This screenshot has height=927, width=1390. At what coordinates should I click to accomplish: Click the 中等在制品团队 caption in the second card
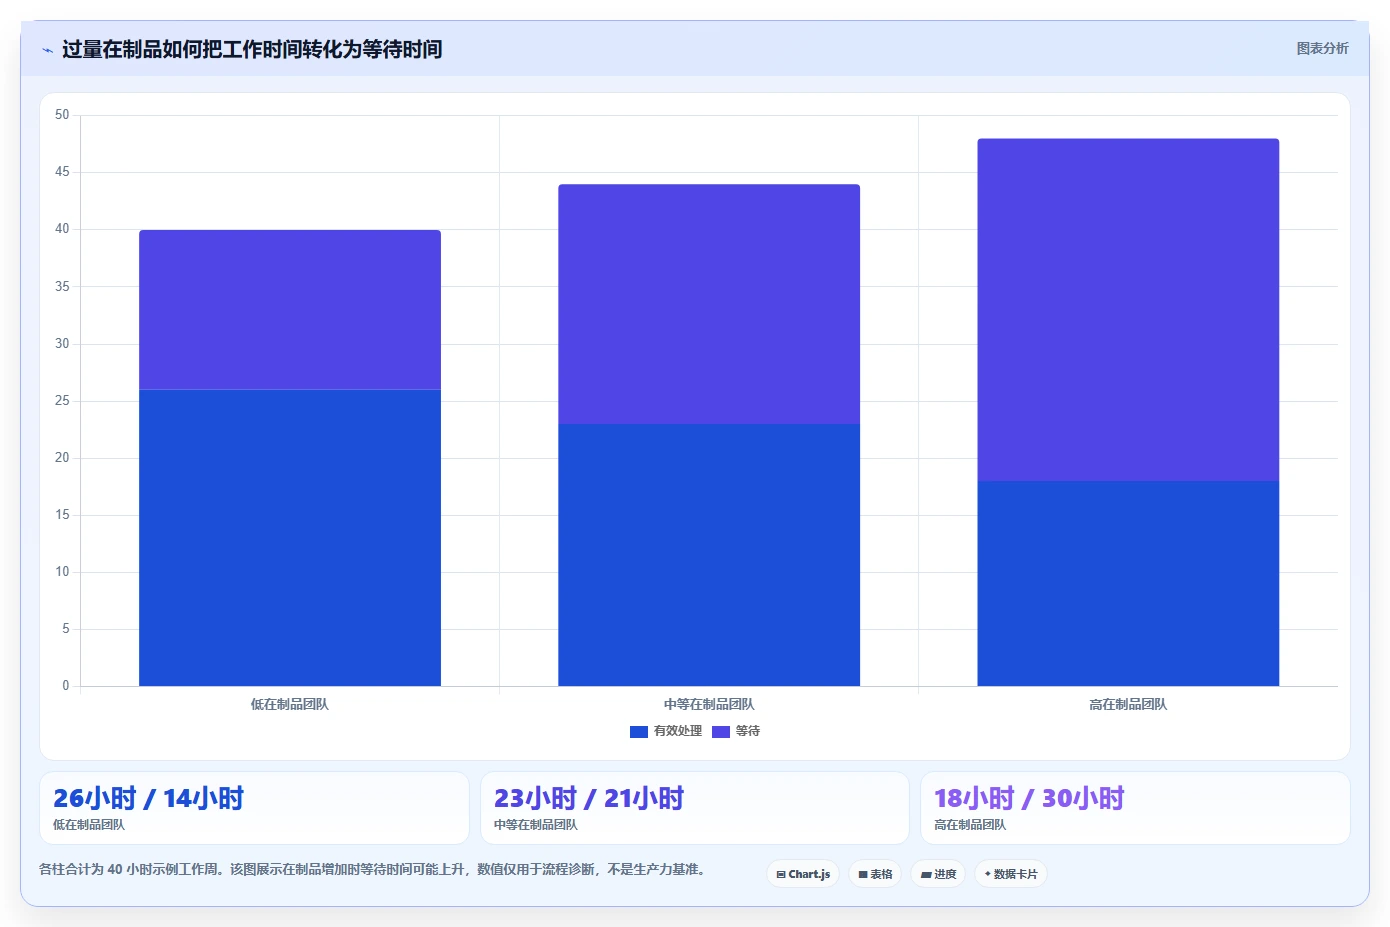(536, 825)
